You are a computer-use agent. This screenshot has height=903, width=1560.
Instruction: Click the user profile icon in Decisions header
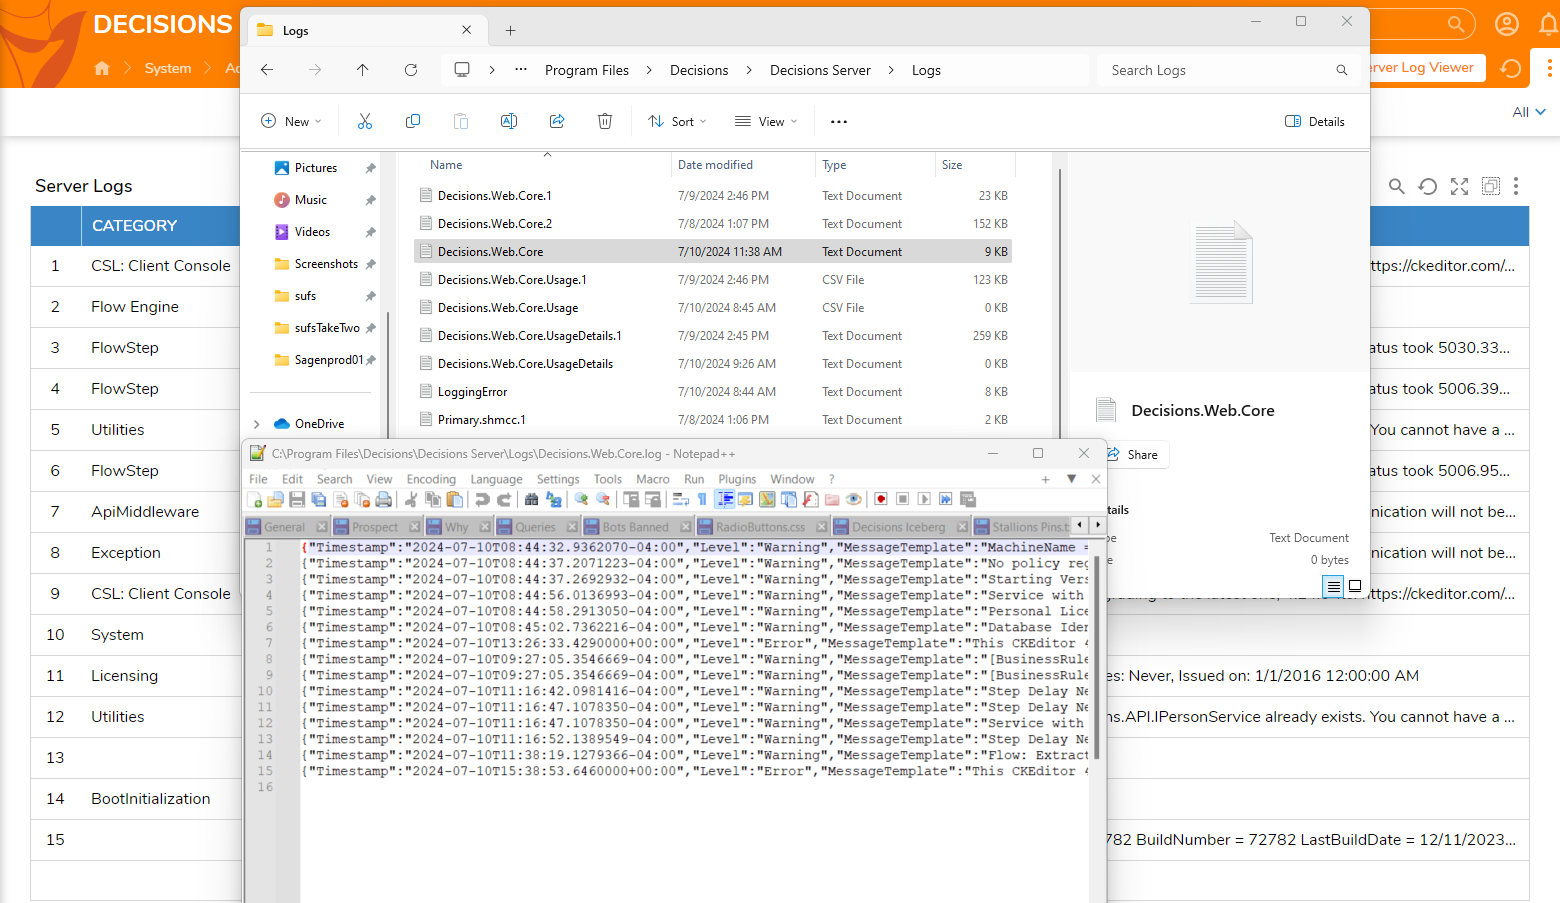point(1507,24)
